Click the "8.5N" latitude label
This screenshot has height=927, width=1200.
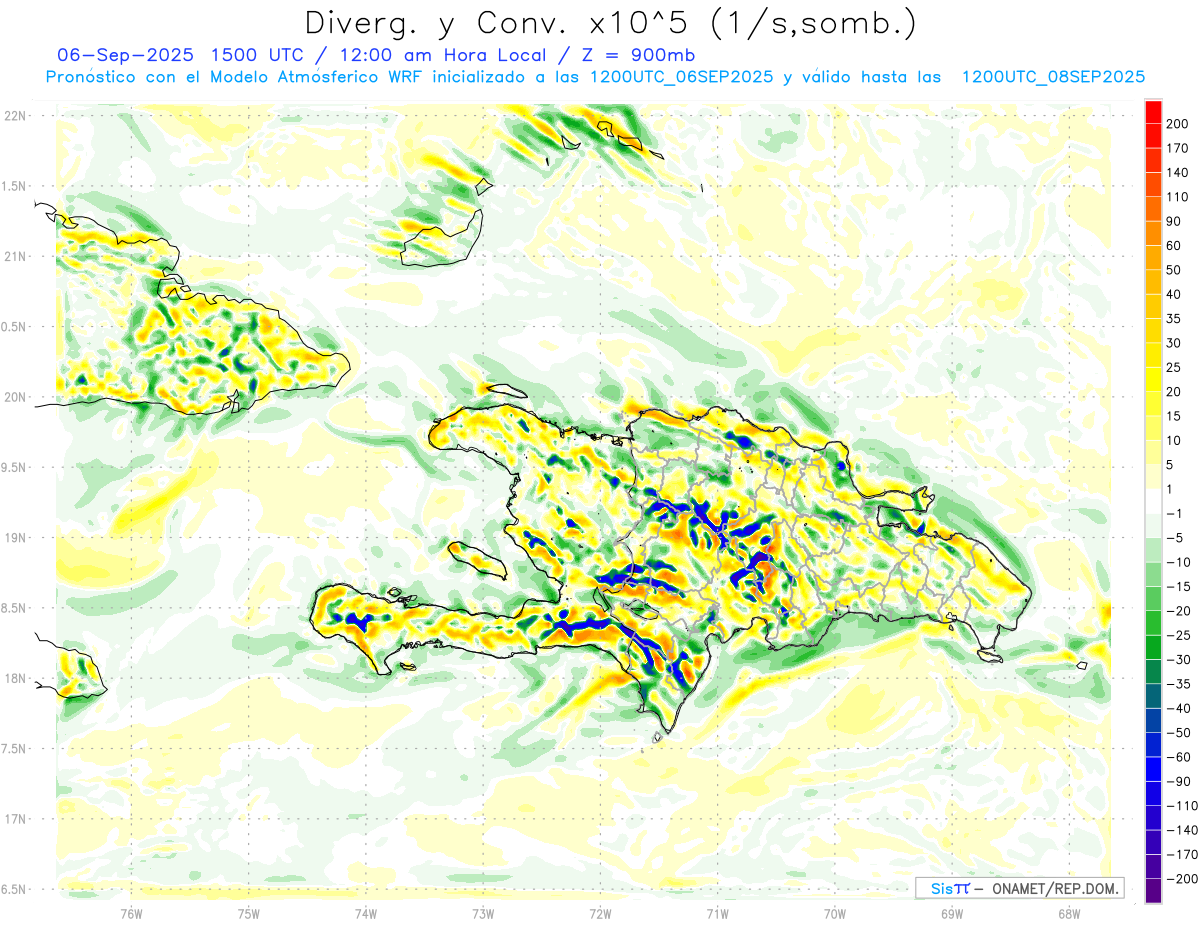(x=14, y=608)
